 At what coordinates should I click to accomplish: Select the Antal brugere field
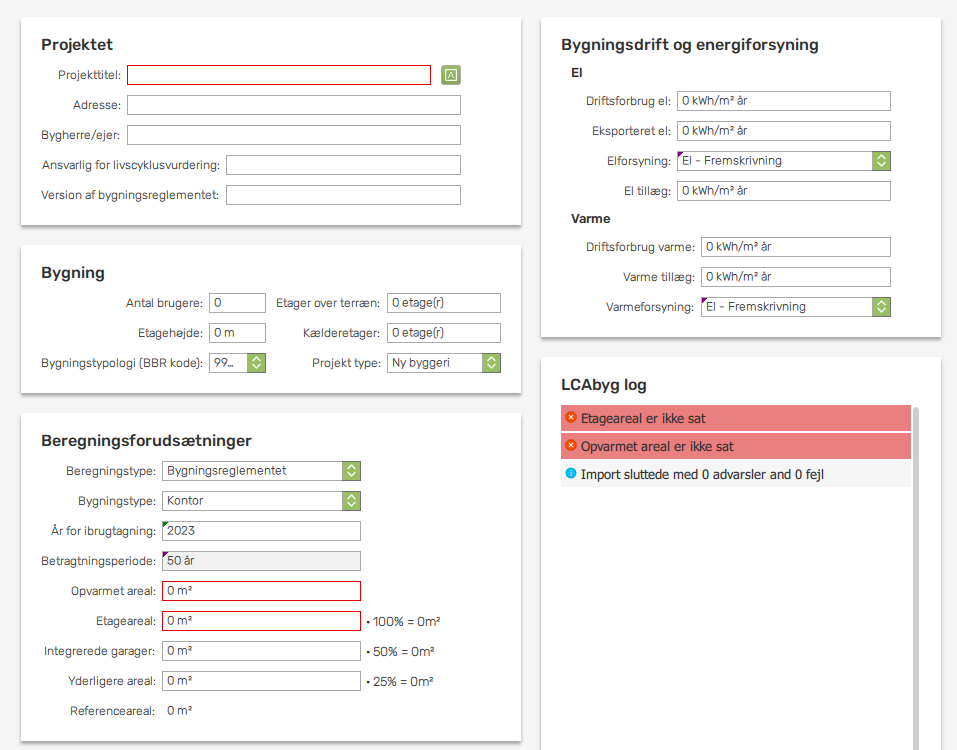point(237,303)
